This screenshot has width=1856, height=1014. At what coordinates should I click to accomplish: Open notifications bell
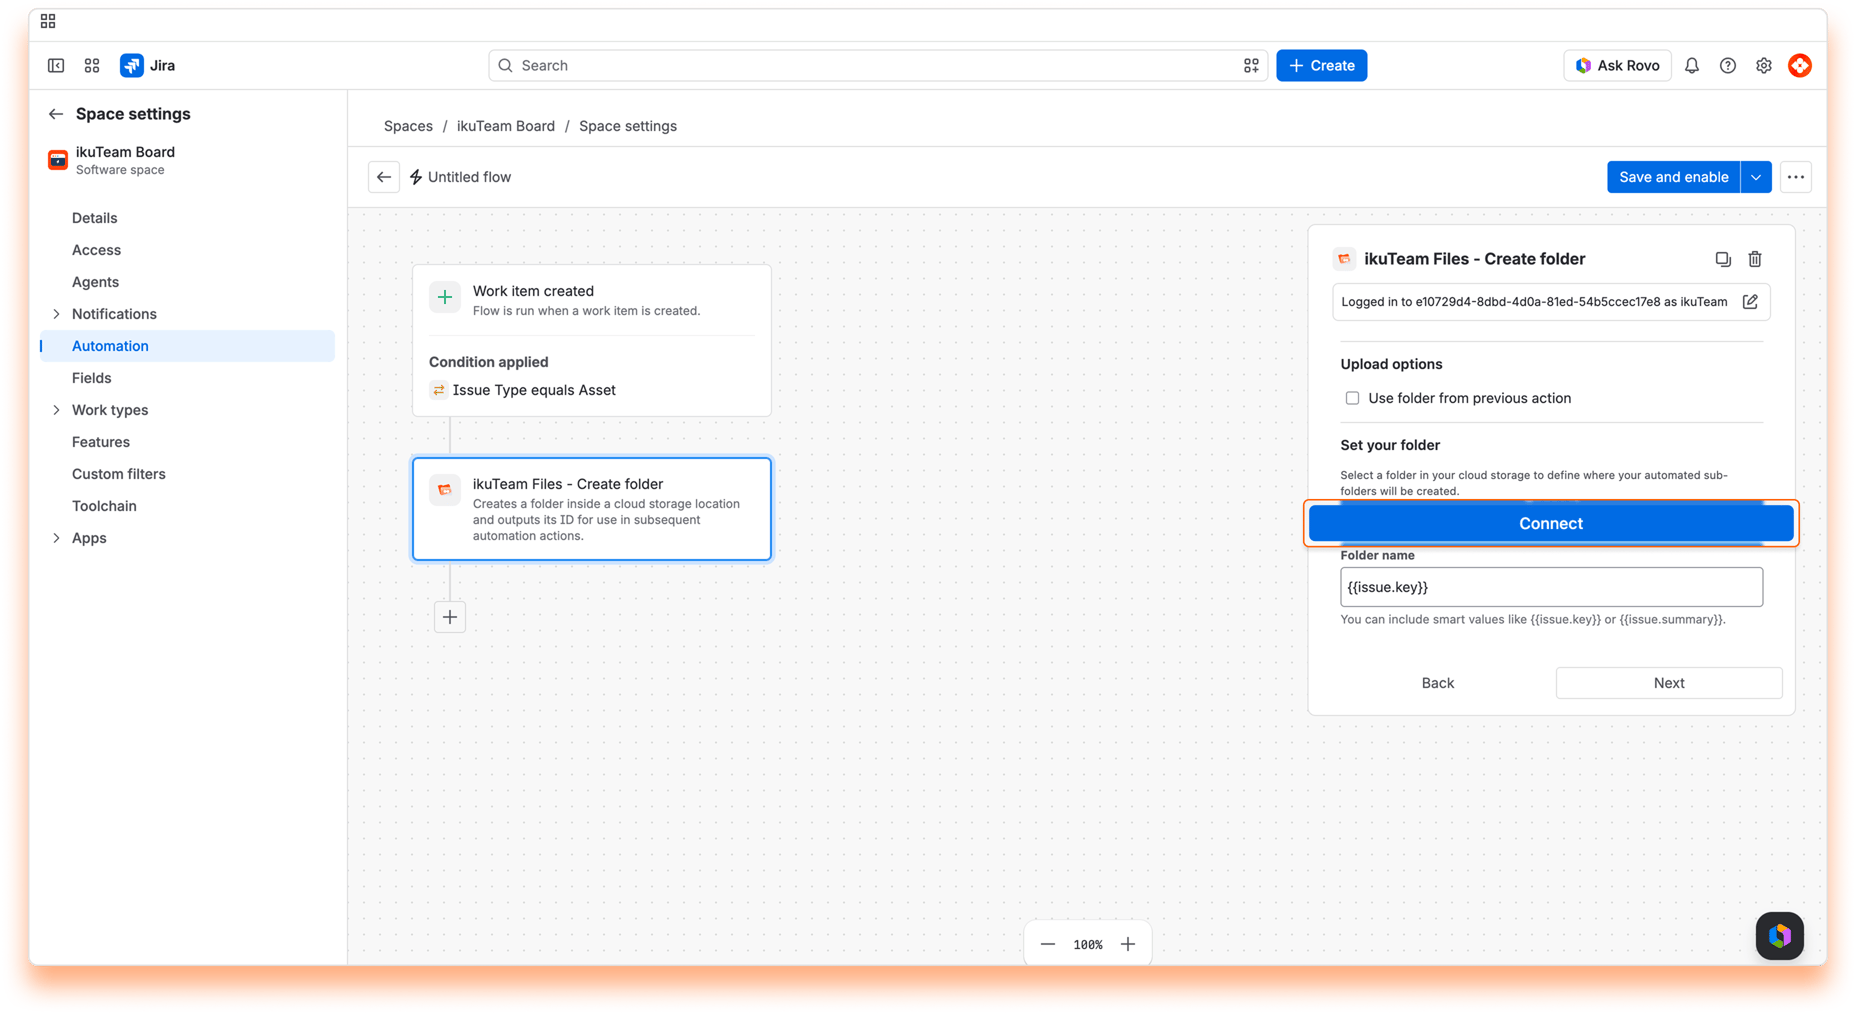click(x=1692, y=65)
